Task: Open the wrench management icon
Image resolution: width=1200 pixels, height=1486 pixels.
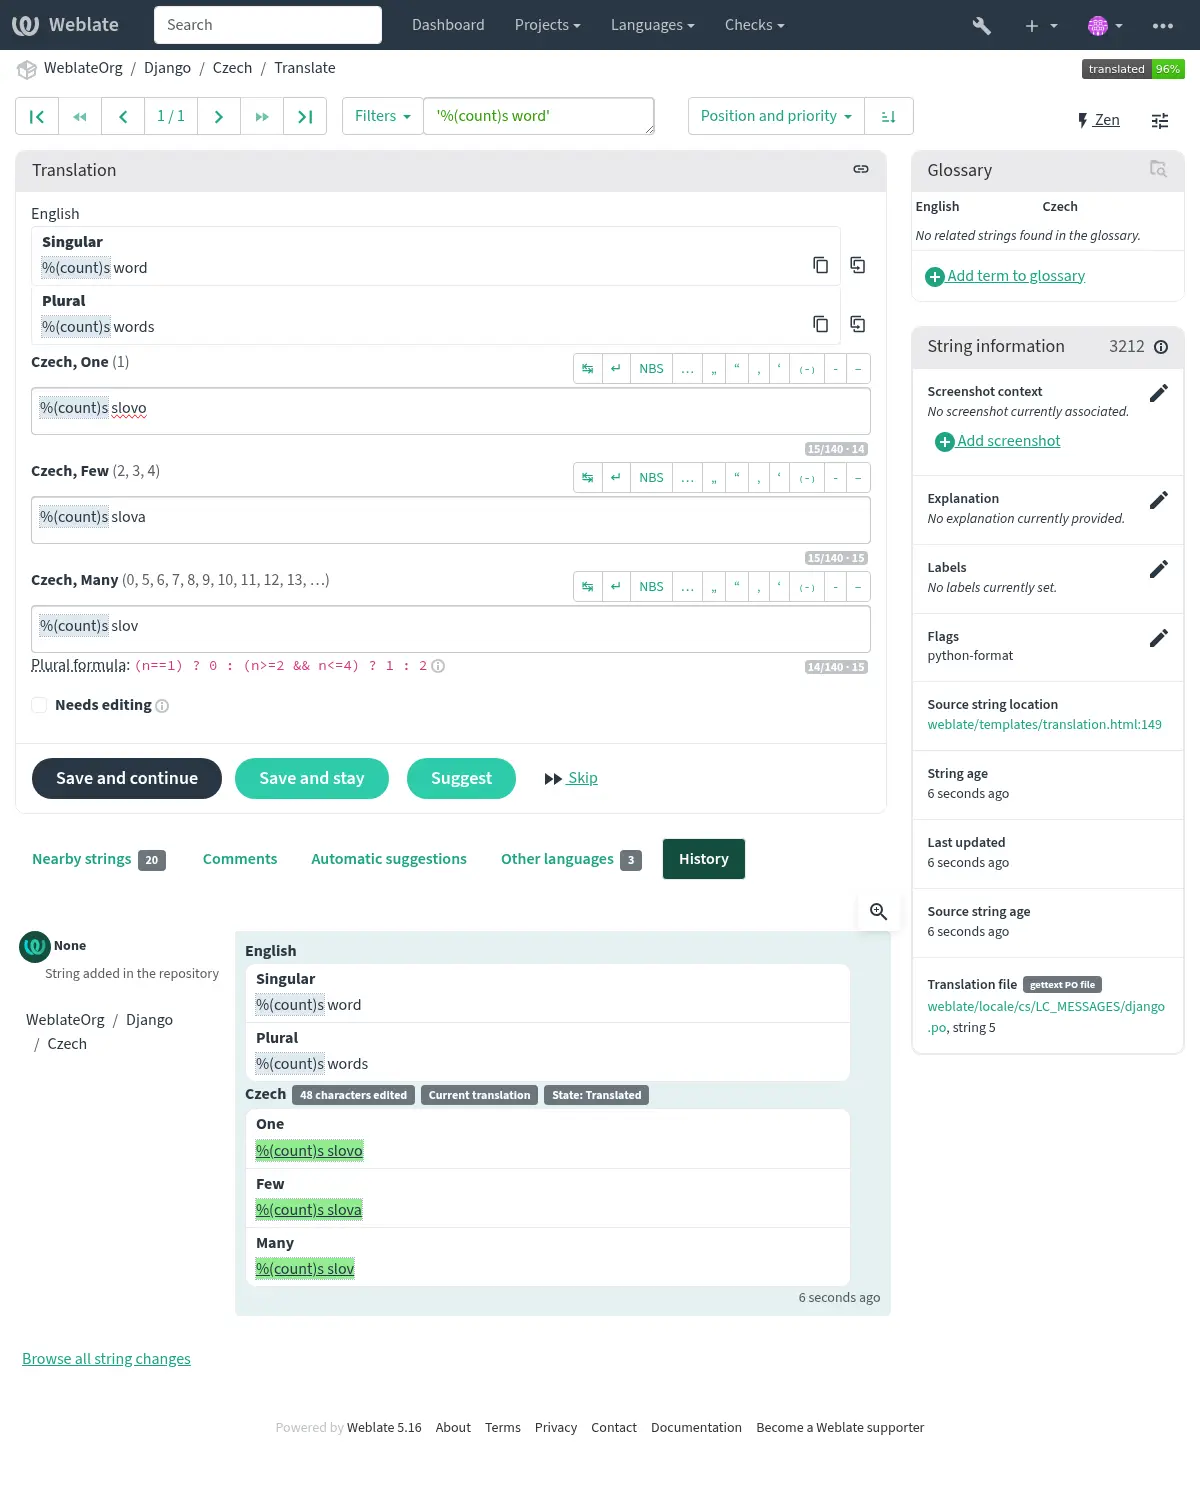Action: (x=981, y=25)
